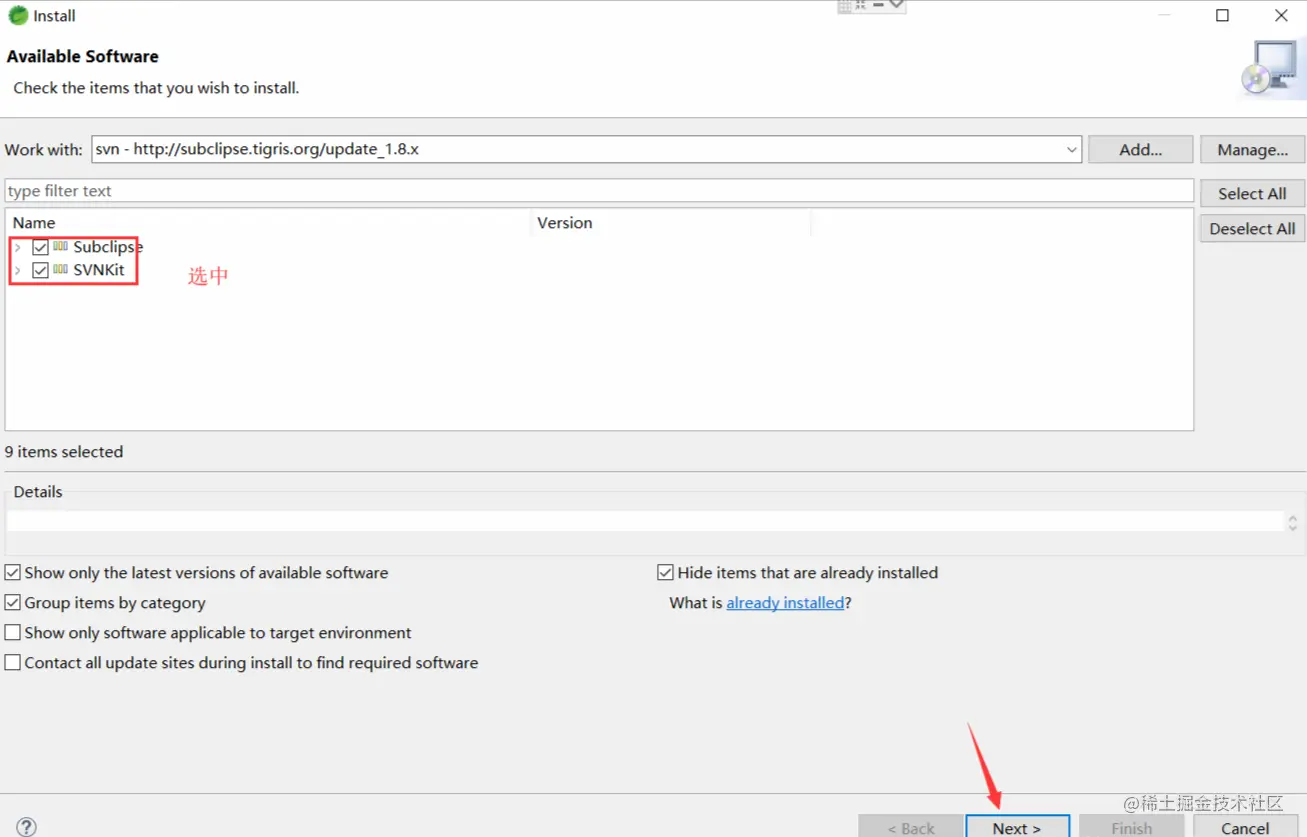Screen dimensions: 1307x837
Task: Open the already installed link
Action: (785, 603)
